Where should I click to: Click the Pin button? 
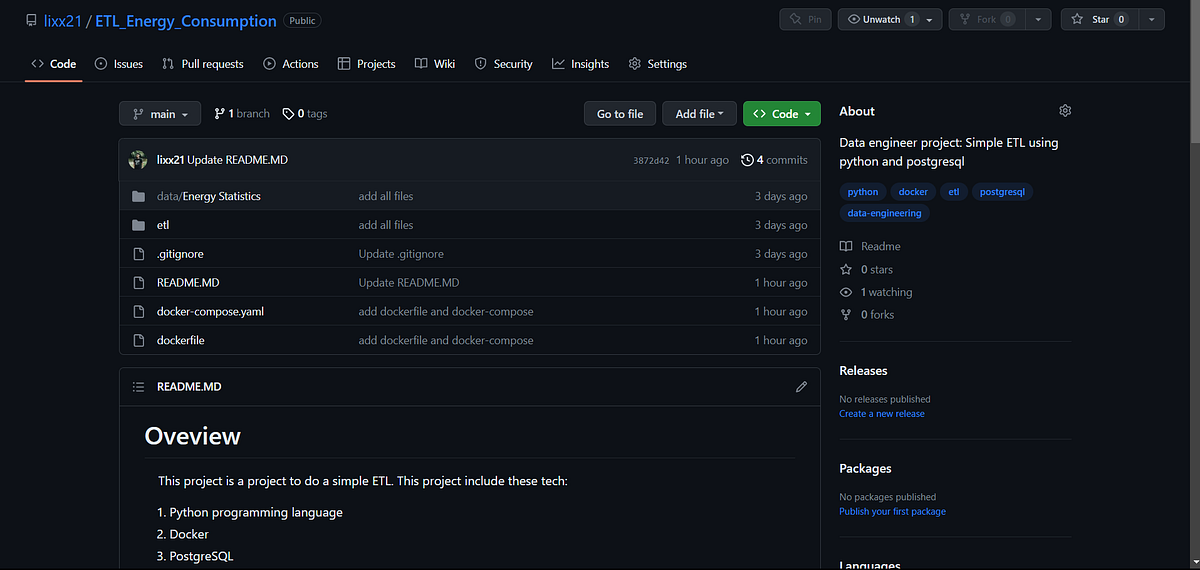click(806, 19)
